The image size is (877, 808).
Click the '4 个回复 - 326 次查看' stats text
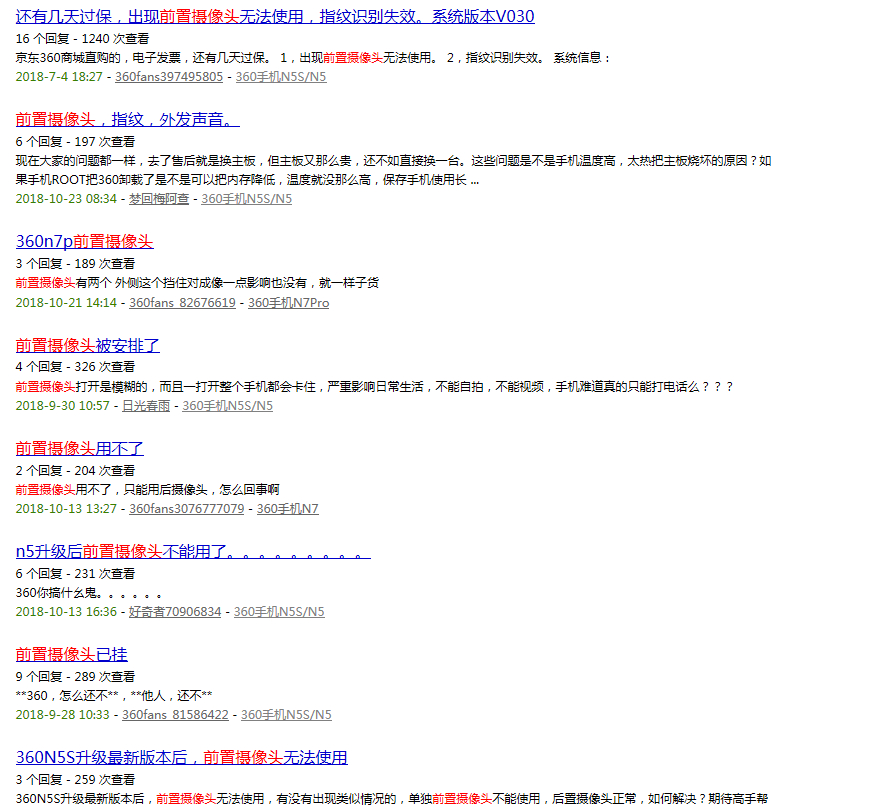(76, 367)
